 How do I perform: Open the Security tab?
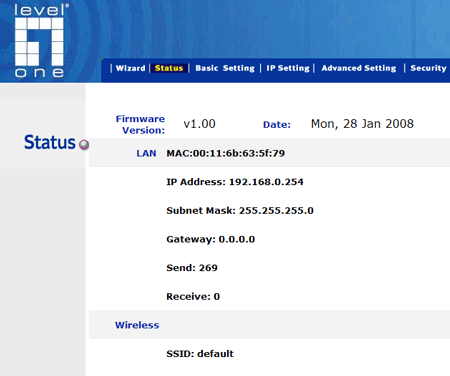tap(428, 68)
